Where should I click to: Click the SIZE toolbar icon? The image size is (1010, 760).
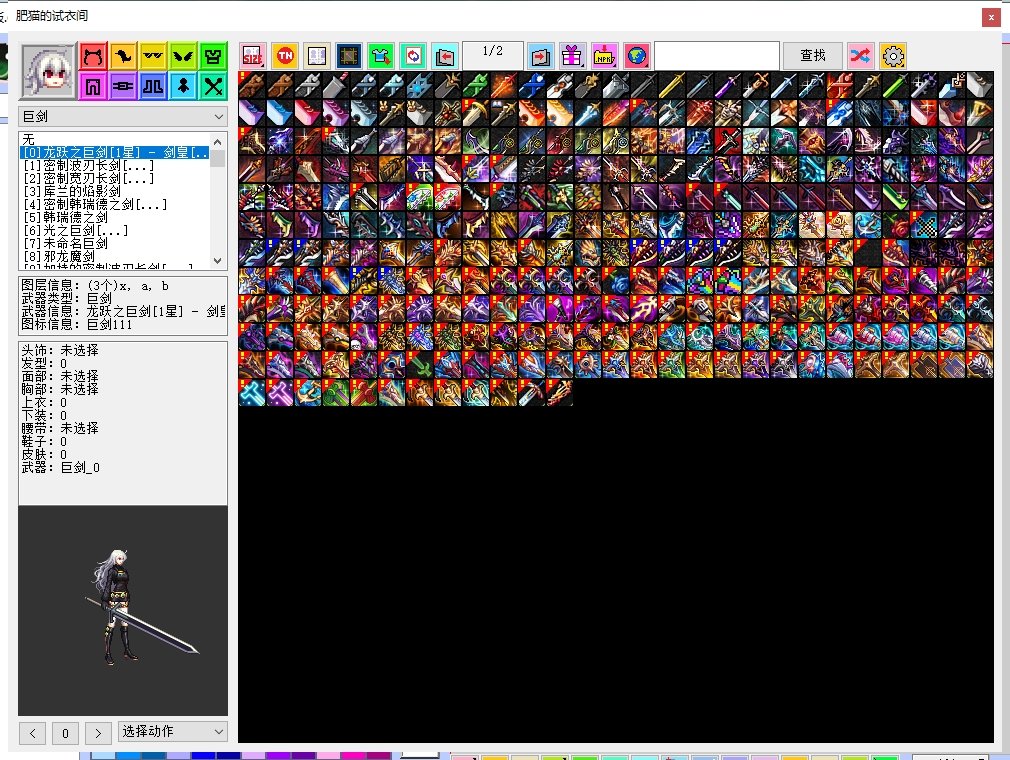(x=252, y=56)
